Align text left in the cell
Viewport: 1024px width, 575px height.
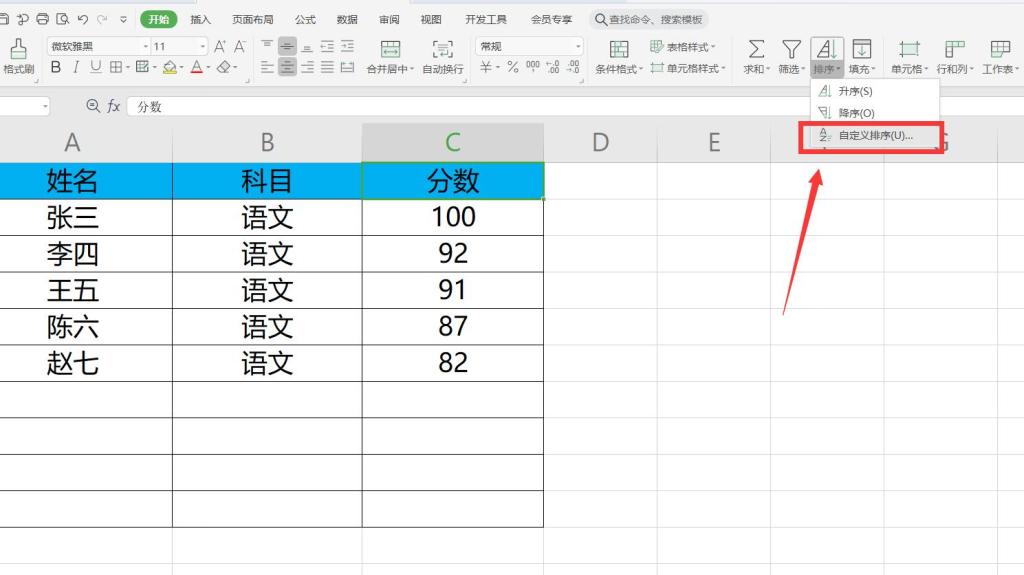pos(266,67)
